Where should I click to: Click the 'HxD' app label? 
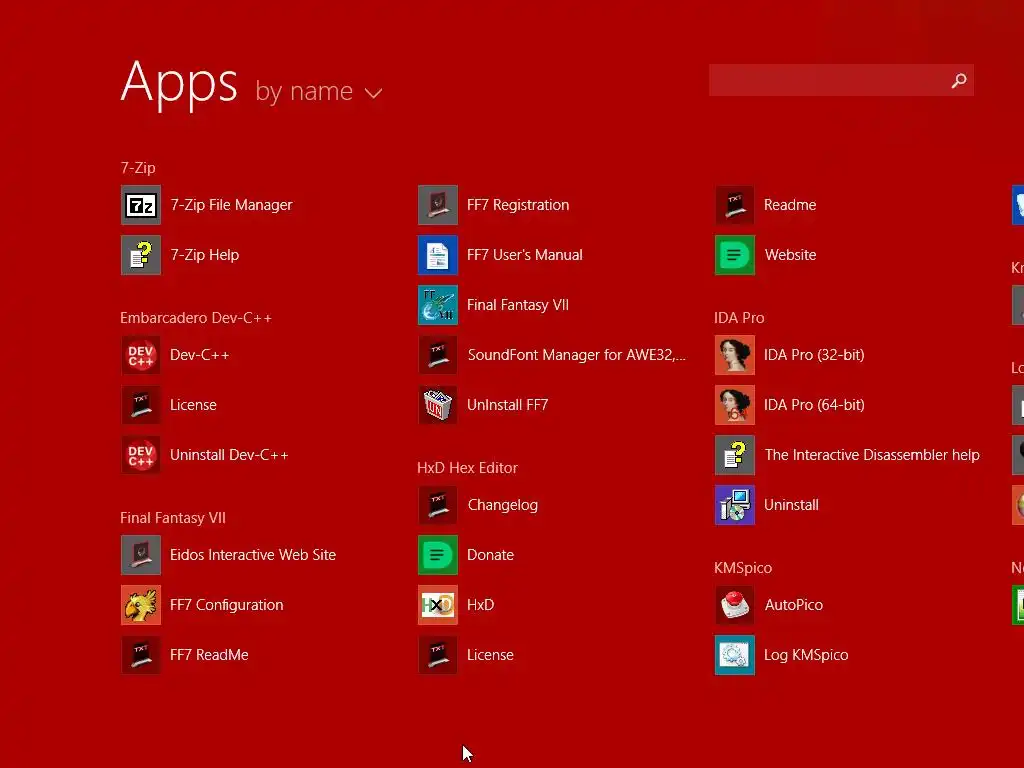click(x=480, y=605)
